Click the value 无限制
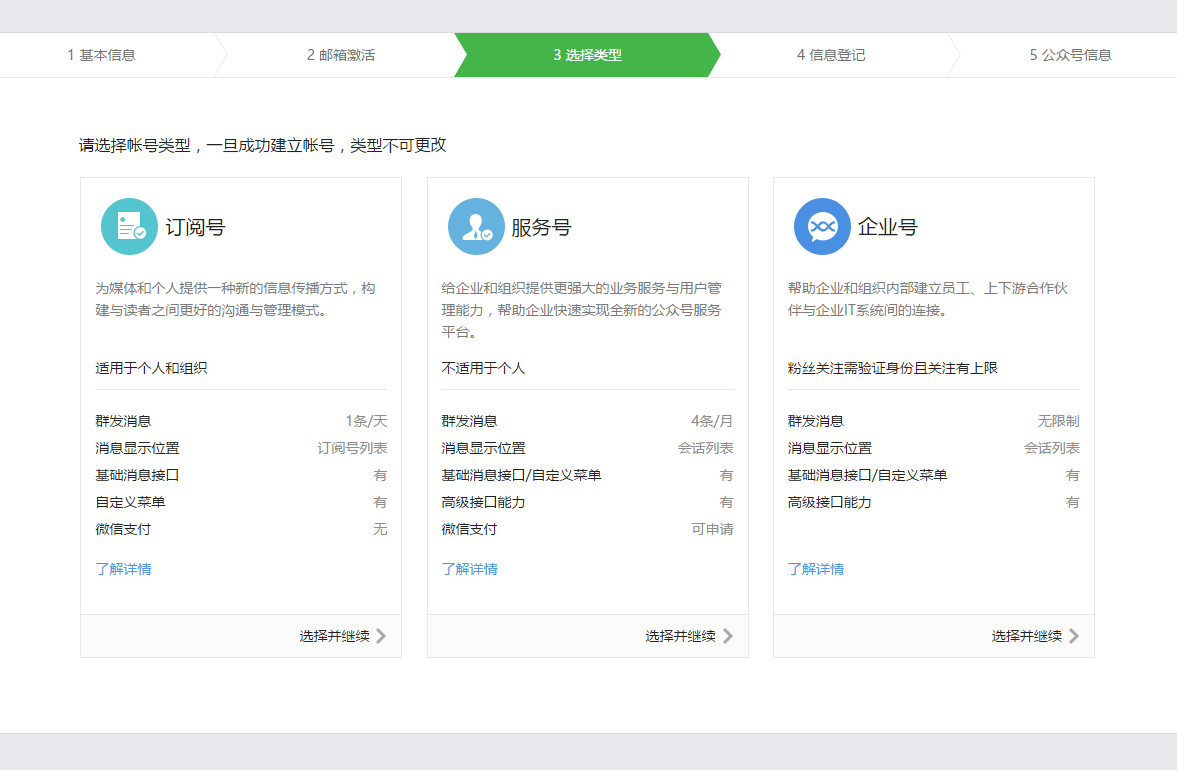This screenshot has height=770, width=1177. coord(1058,421)
